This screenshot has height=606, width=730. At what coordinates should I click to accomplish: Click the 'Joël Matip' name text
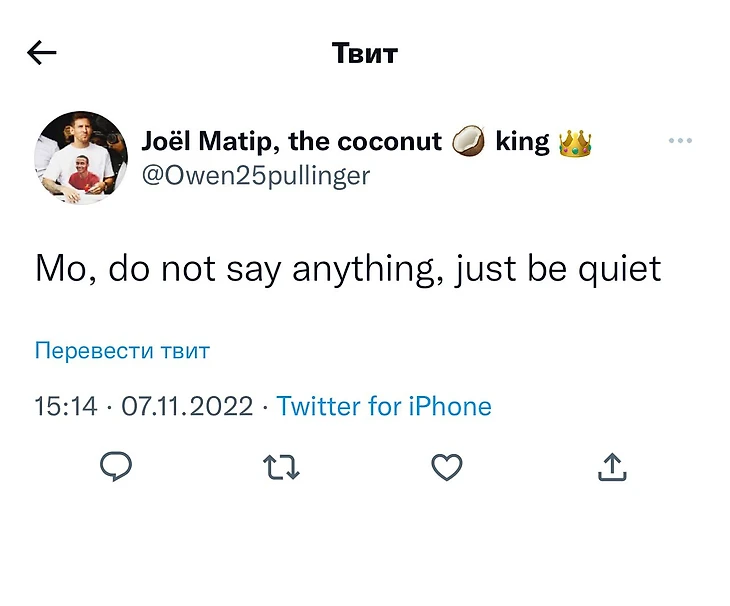(210, 141)
